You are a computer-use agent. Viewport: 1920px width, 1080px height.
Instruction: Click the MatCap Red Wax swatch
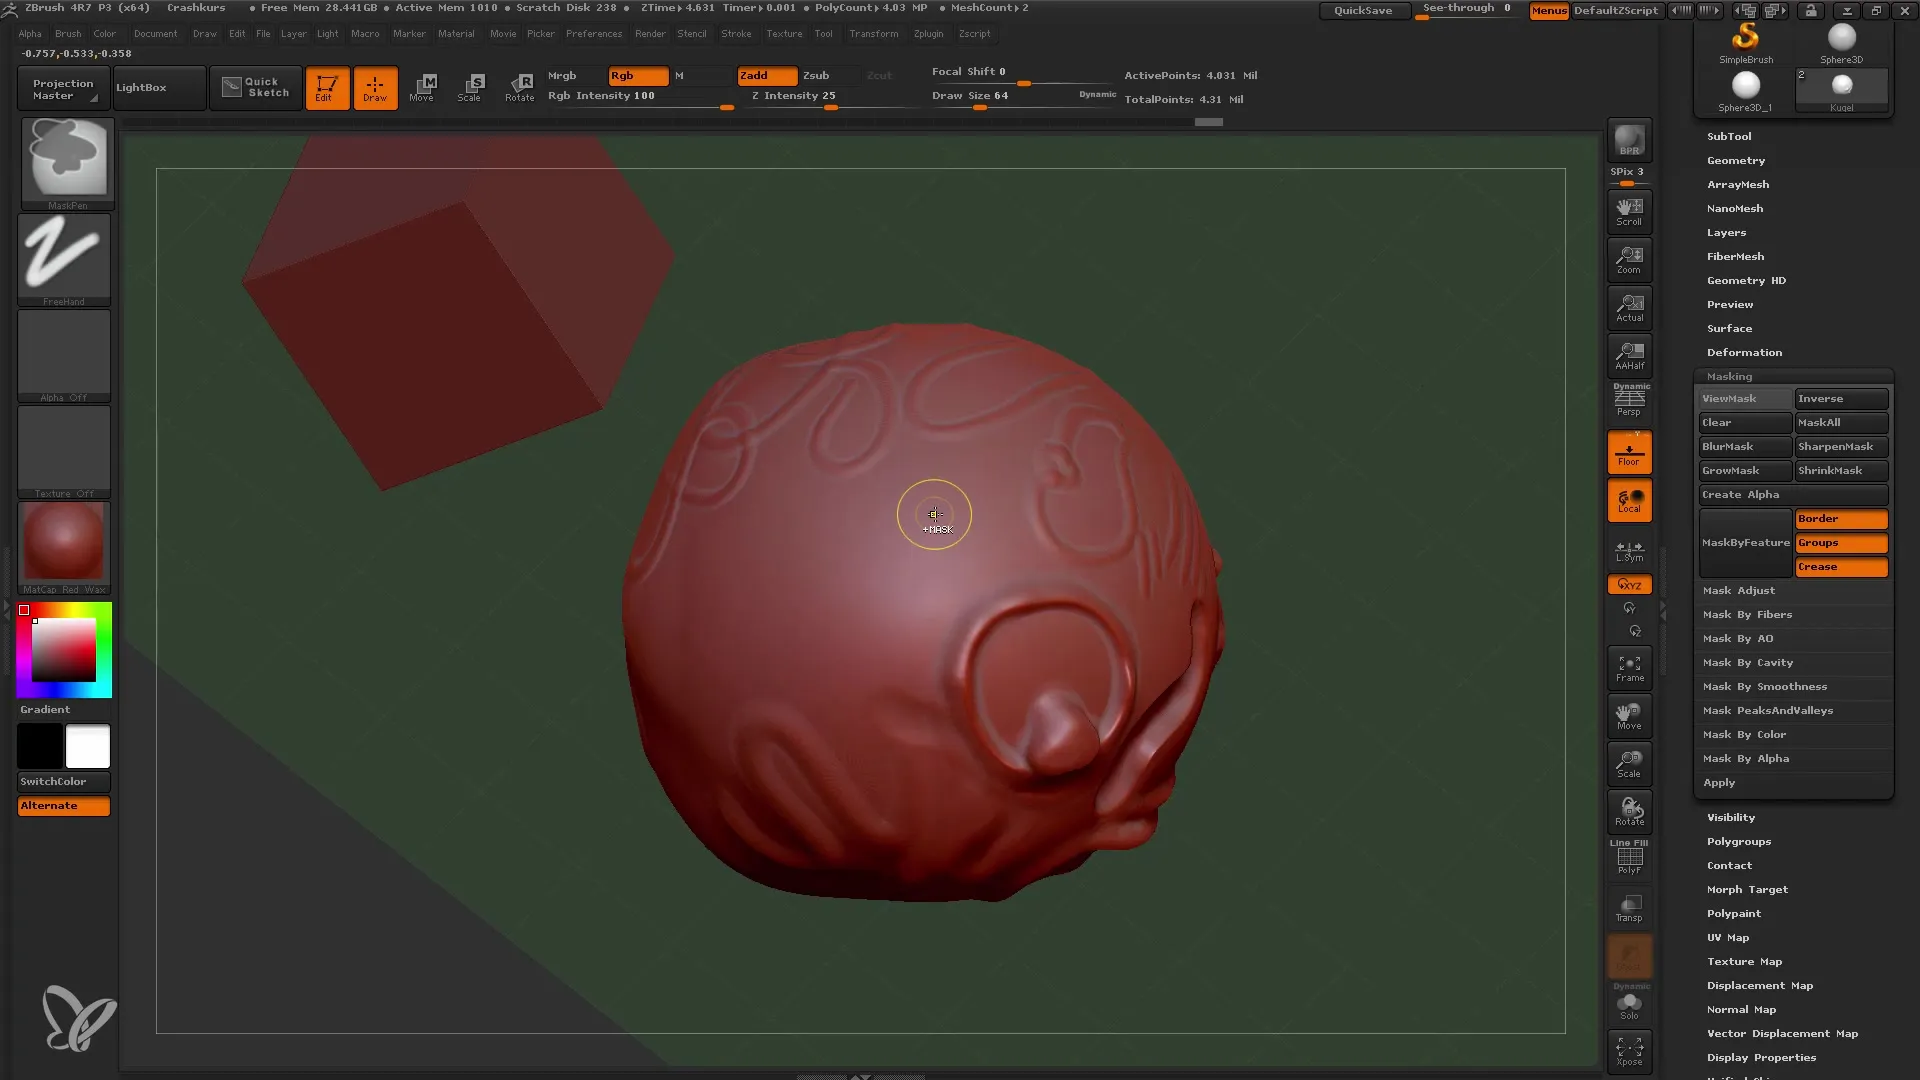pyautogui.click(x=62, y=543)
